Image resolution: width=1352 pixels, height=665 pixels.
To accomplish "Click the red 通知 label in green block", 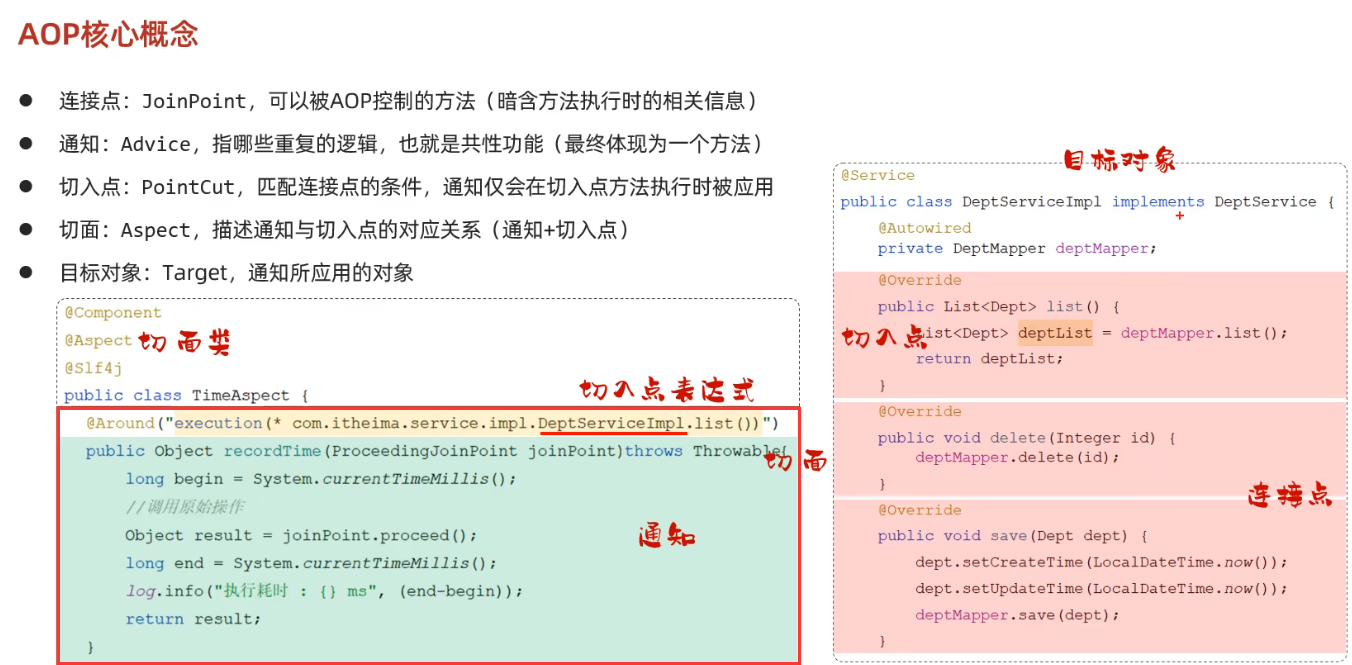I will tap(667, 536).
